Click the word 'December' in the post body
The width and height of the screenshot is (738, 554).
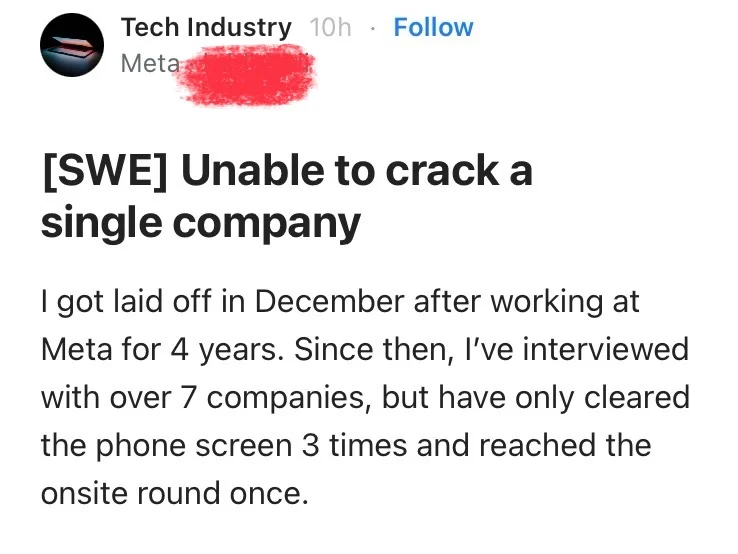pyautogui.click(x=329, y=301)
